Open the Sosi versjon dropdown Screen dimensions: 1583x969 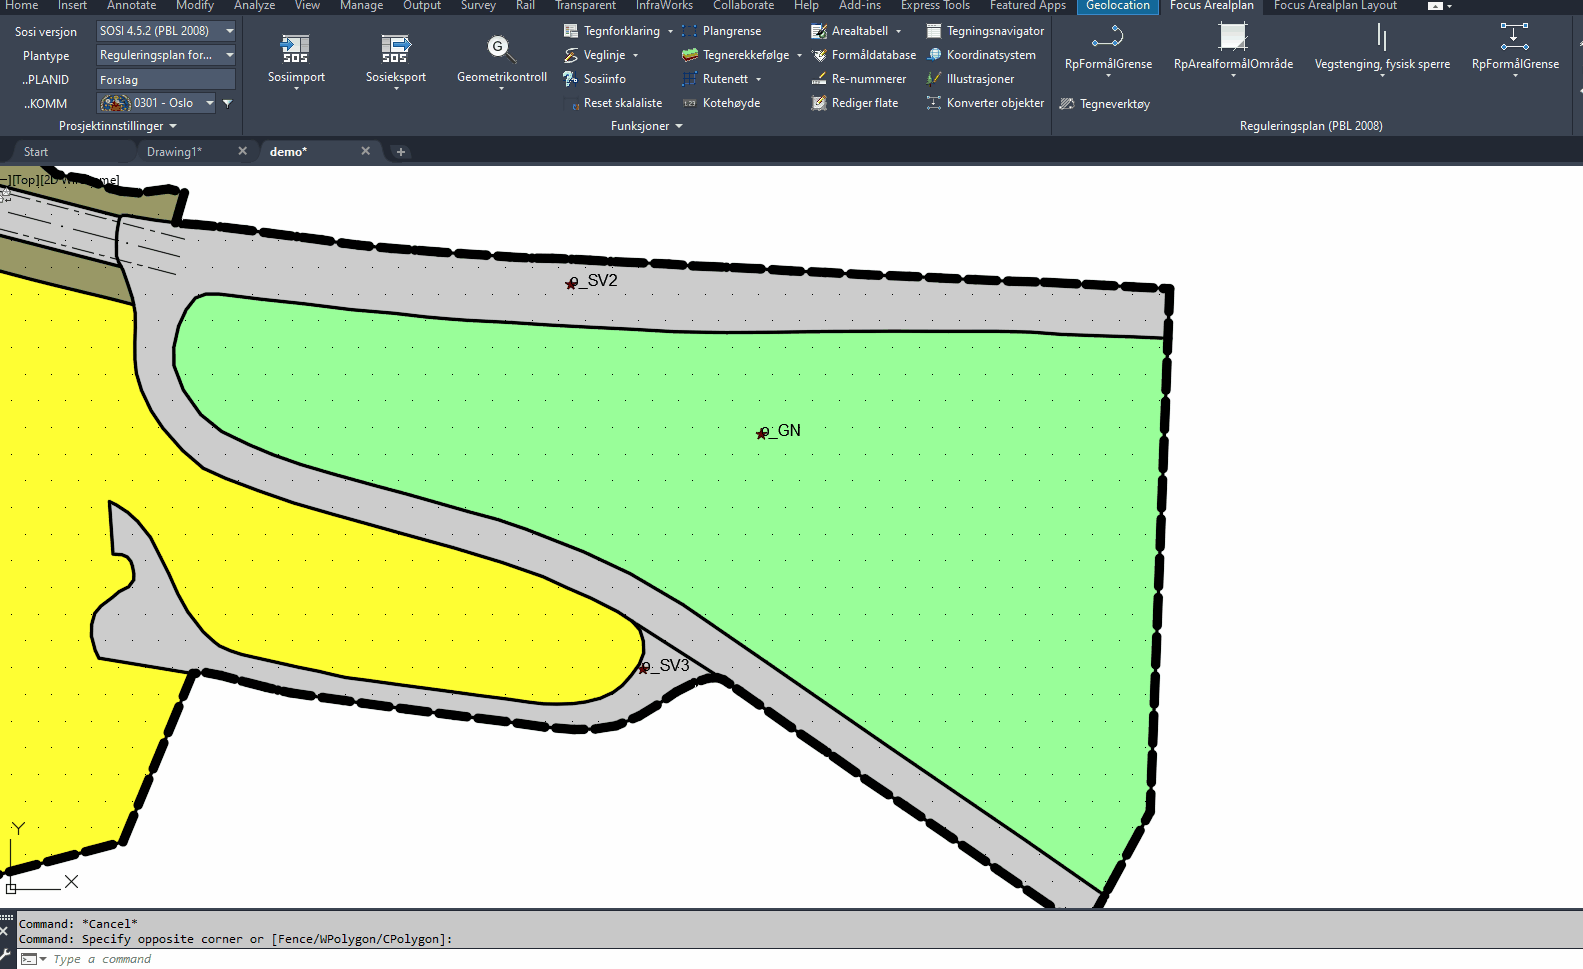tap(229, 31)
